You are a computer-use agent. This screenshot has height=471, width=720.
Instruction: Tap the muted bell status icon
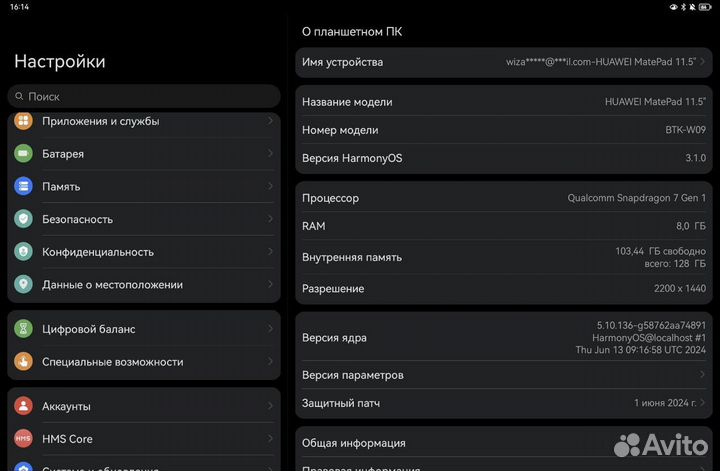click(692, 7)
